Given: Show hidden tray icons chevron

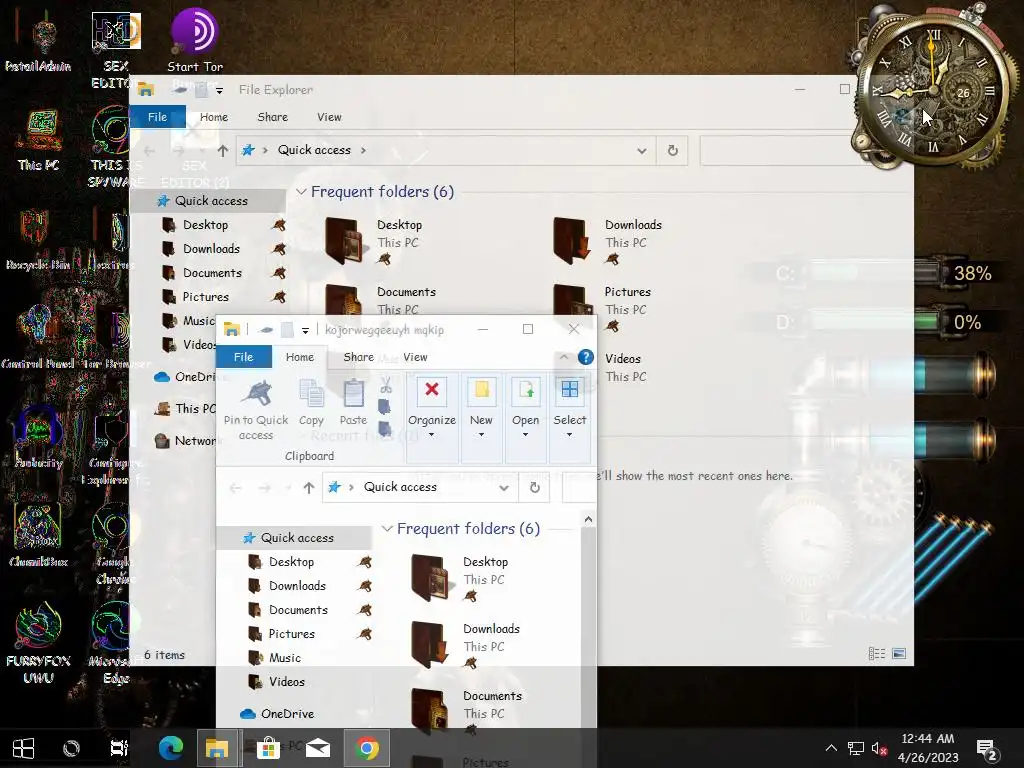Looking at the screenshot, I should (831, 748).
